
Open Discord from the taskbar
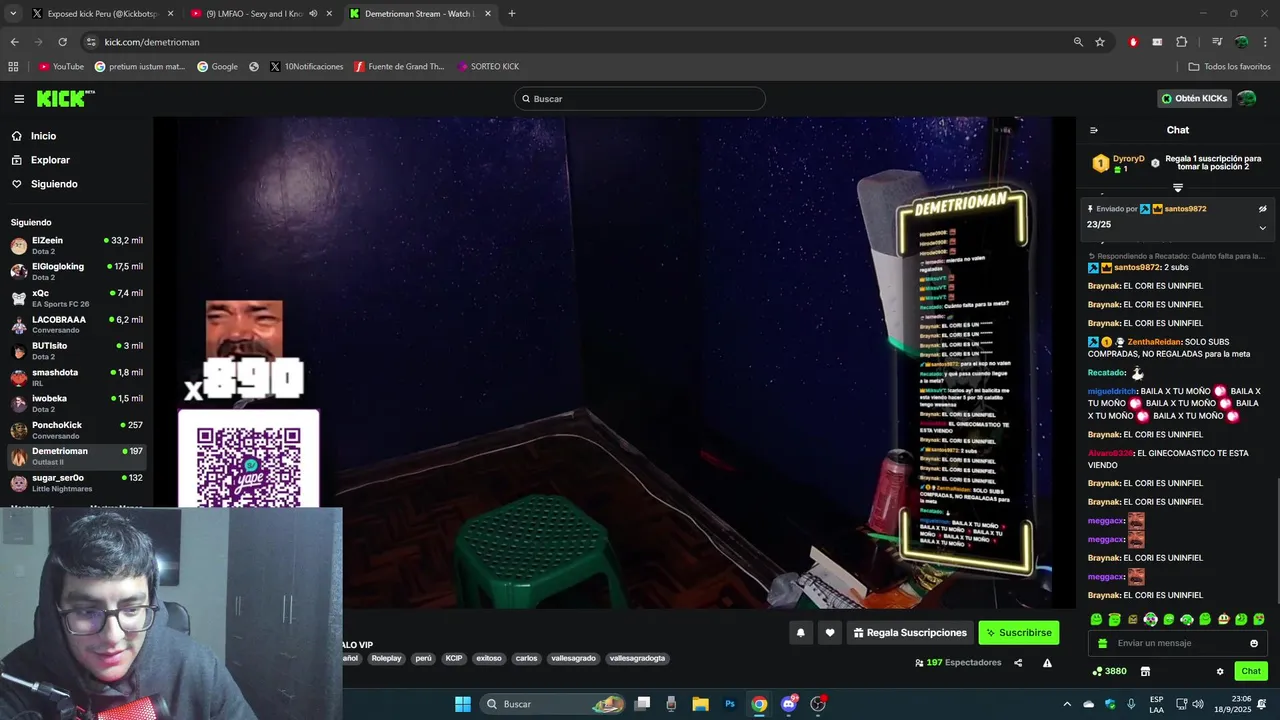789,704
